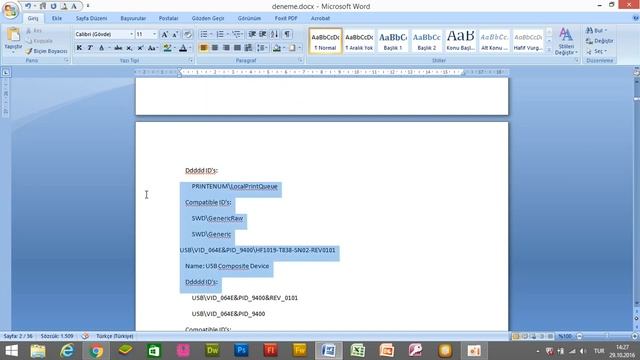Open the Gözden Geçir tab

click(208, 18)
